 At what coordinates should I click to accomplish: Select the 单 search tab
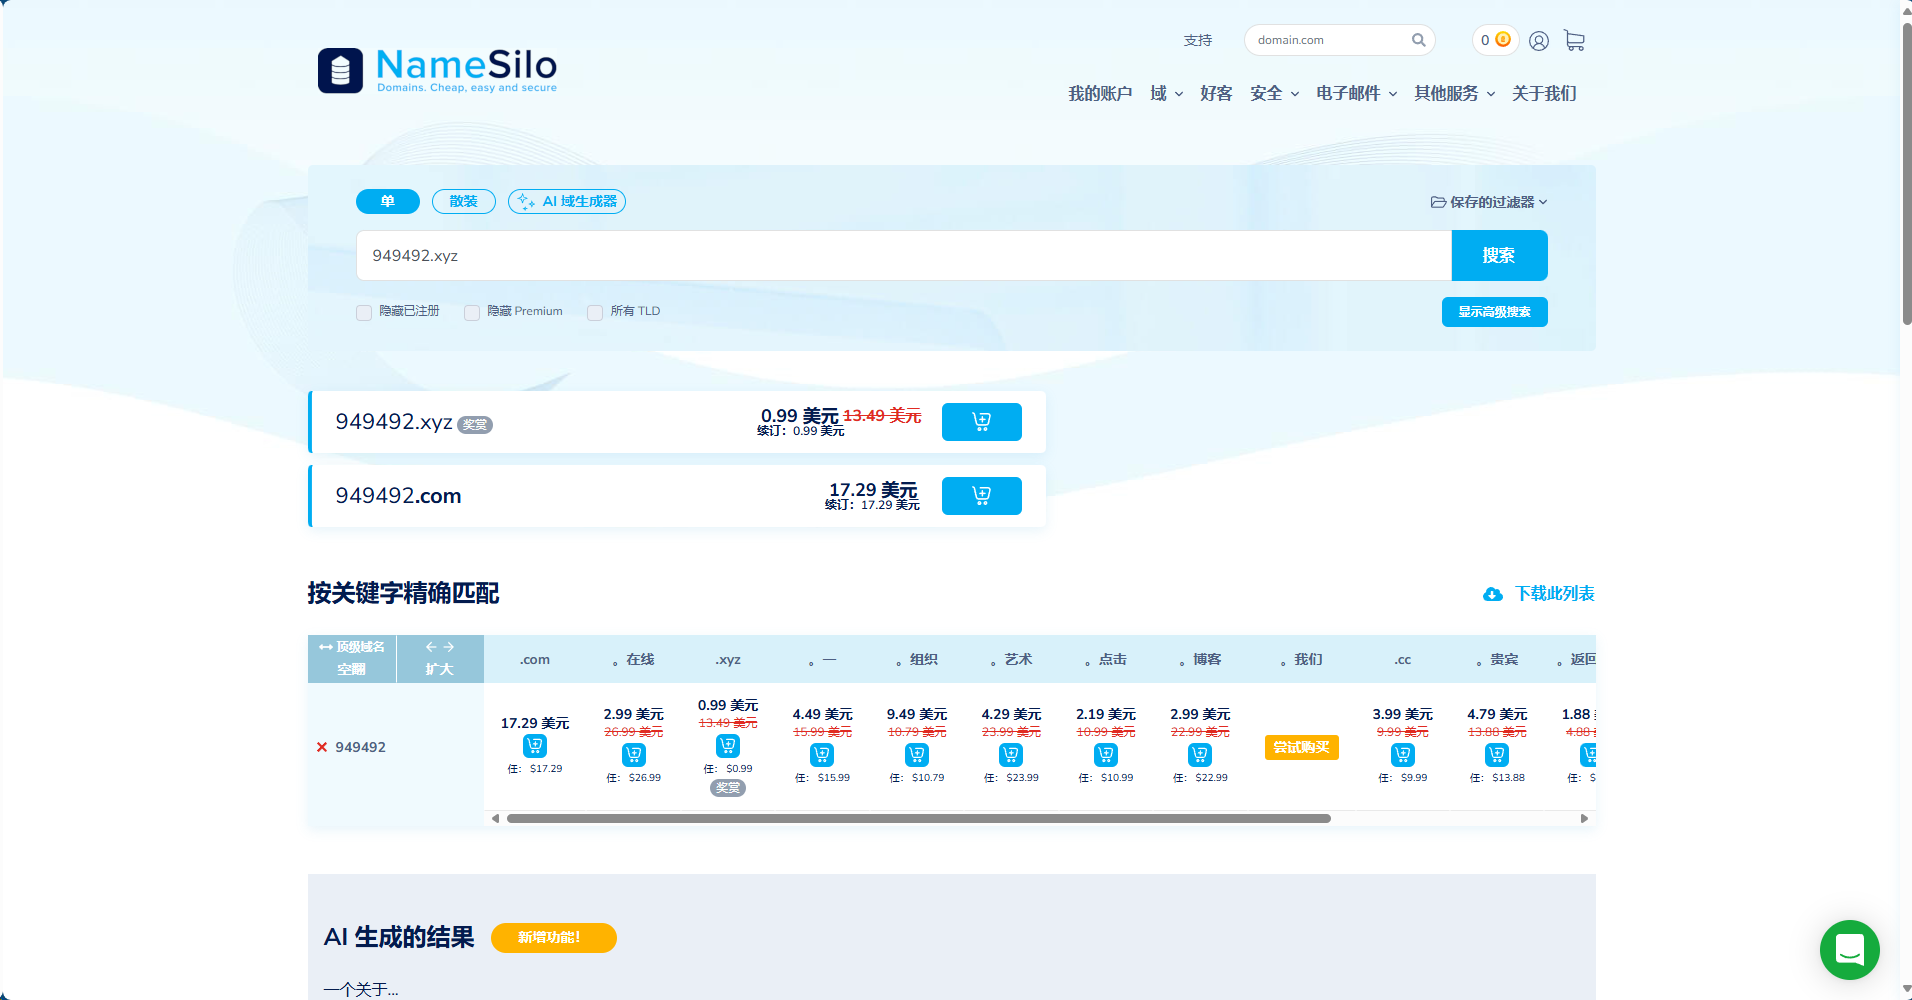(388, 201)
